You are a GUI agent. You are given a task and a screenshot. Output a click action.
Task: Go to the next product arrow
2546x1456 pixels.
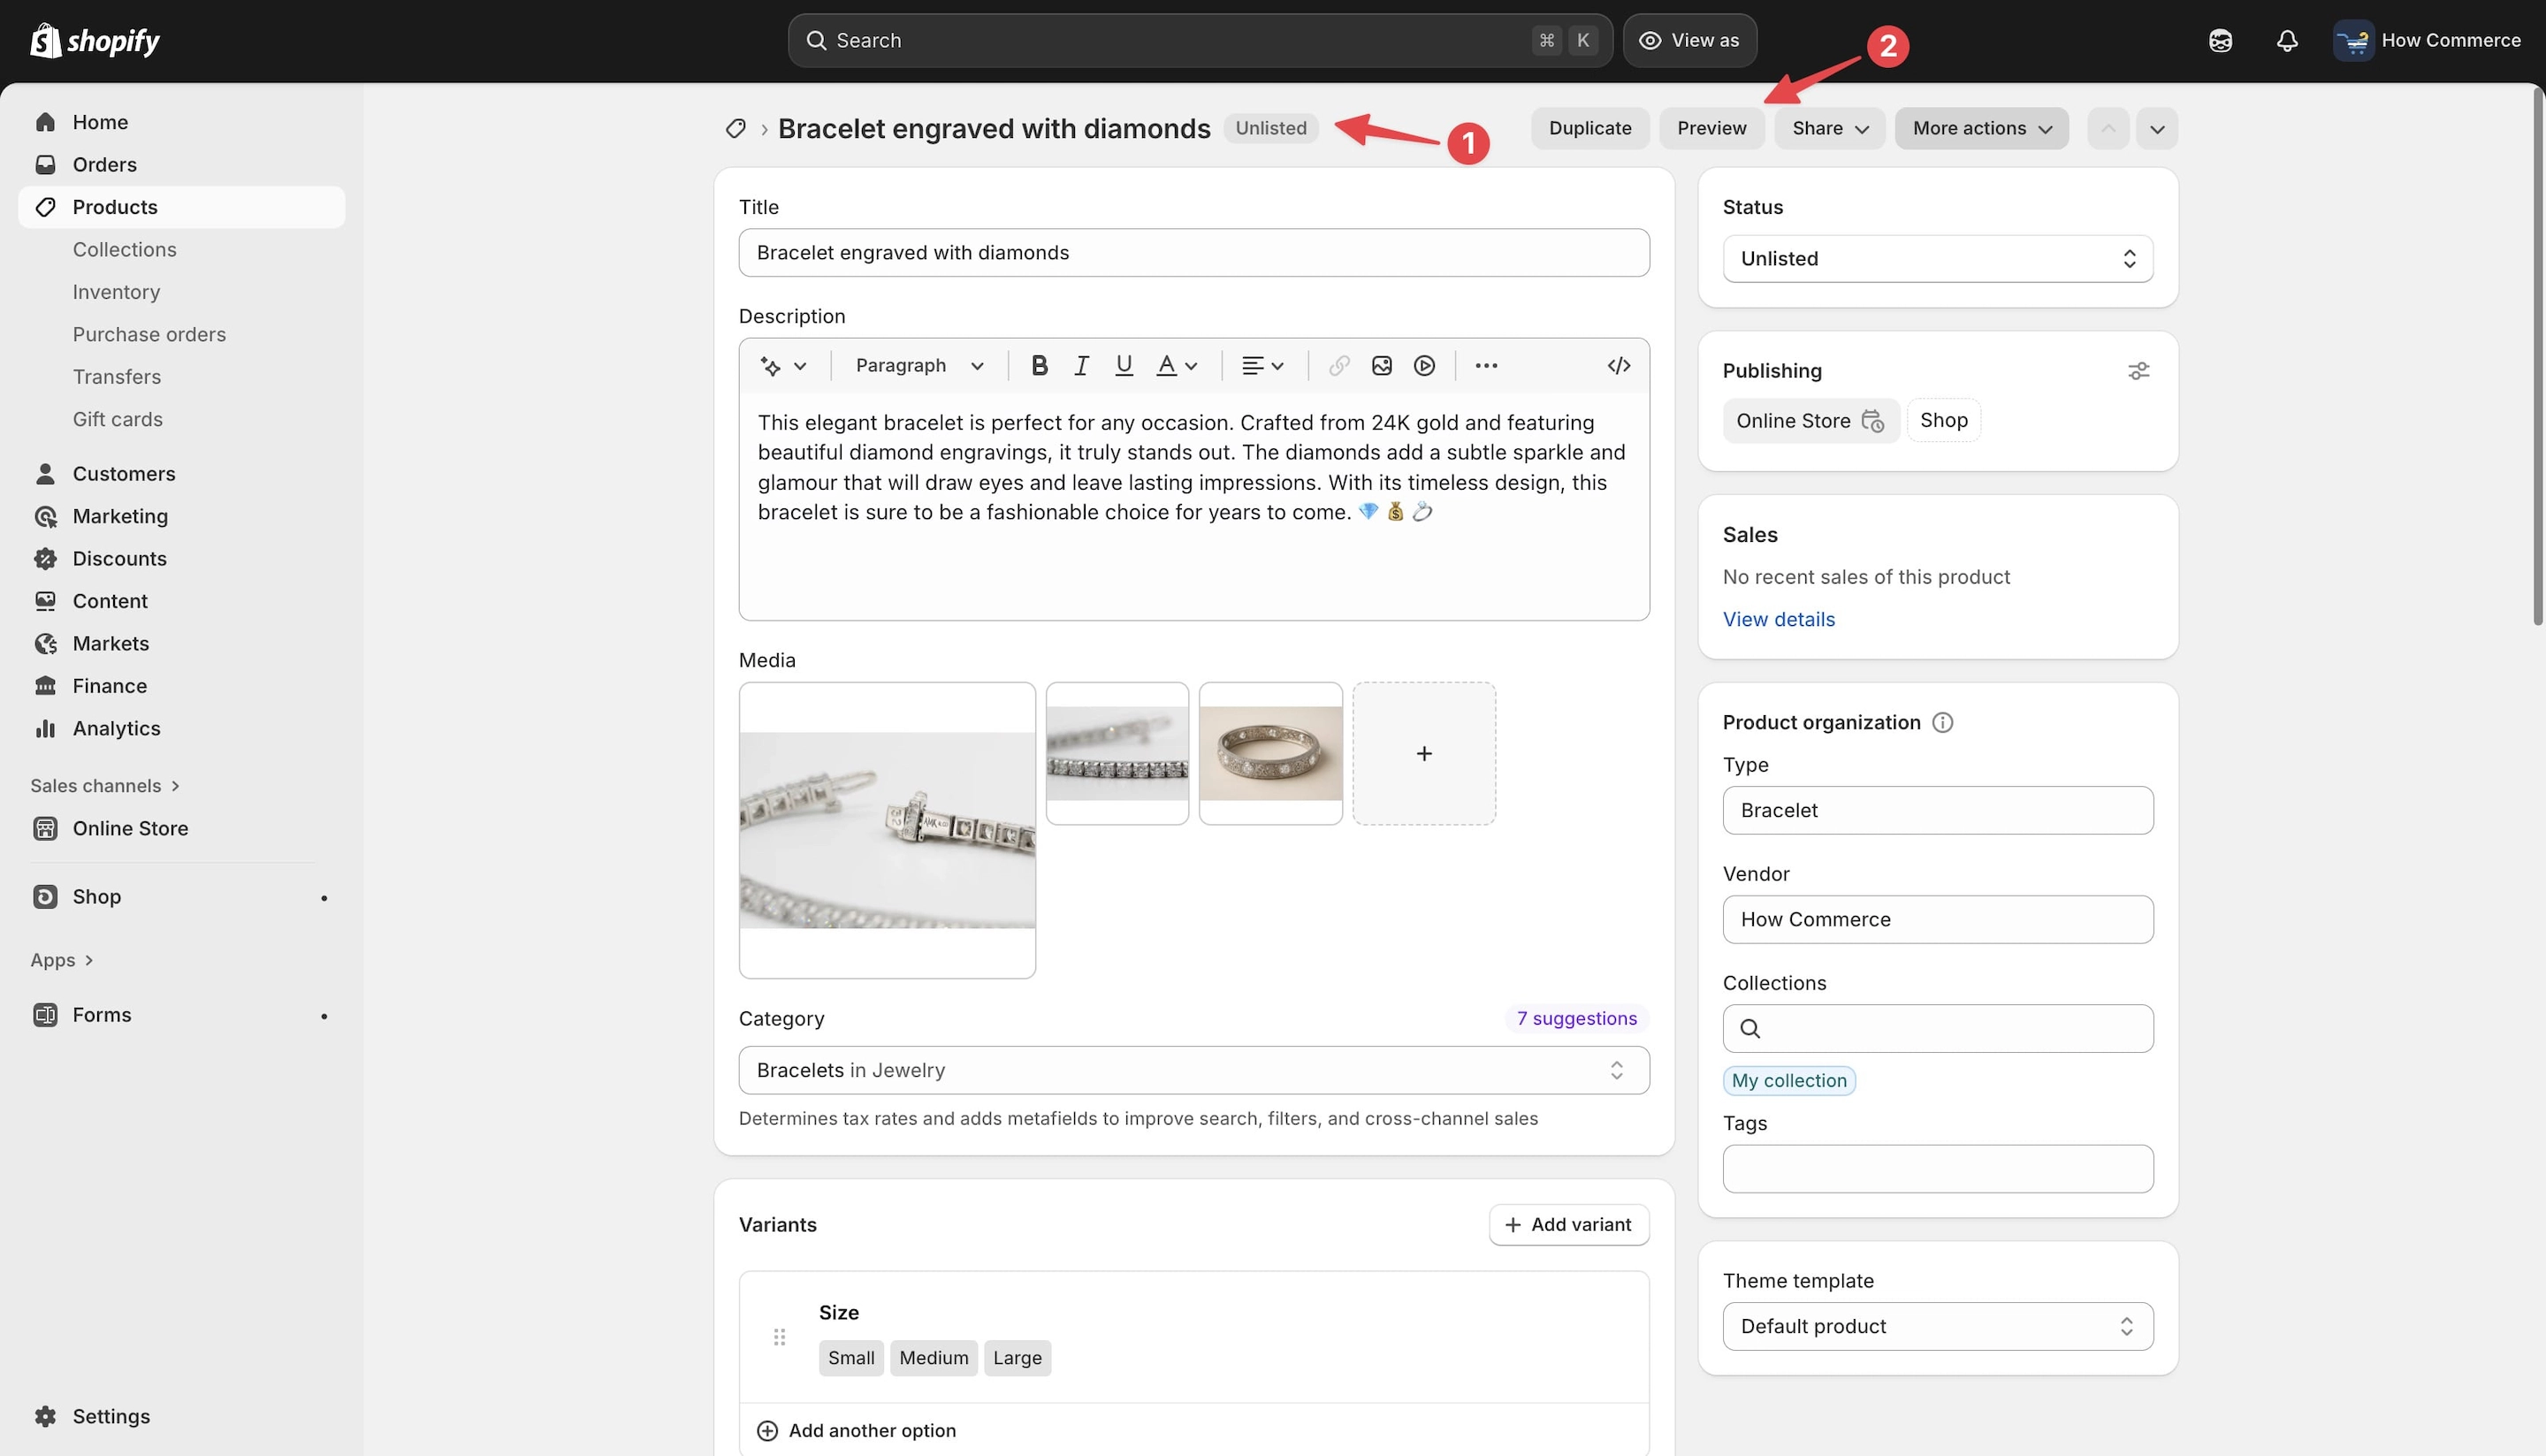tap(2157, 128)
